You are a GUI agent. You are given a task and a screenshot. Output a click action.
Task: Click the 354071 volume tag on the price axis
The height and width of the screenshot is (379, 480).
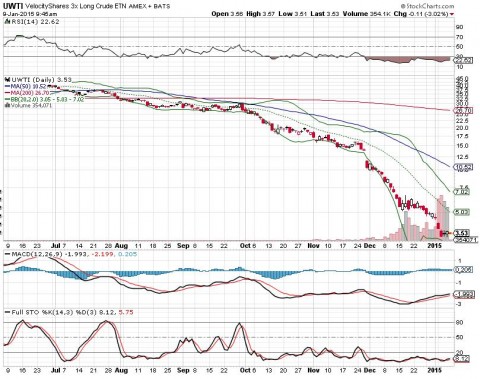465,239
